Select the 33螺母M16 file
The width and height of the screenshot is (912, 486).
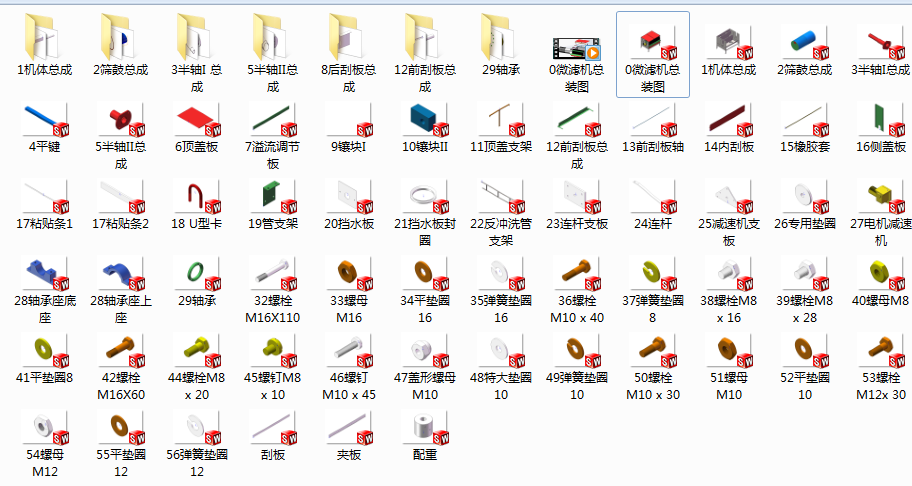pyautogui.click(x=349, y=290)
